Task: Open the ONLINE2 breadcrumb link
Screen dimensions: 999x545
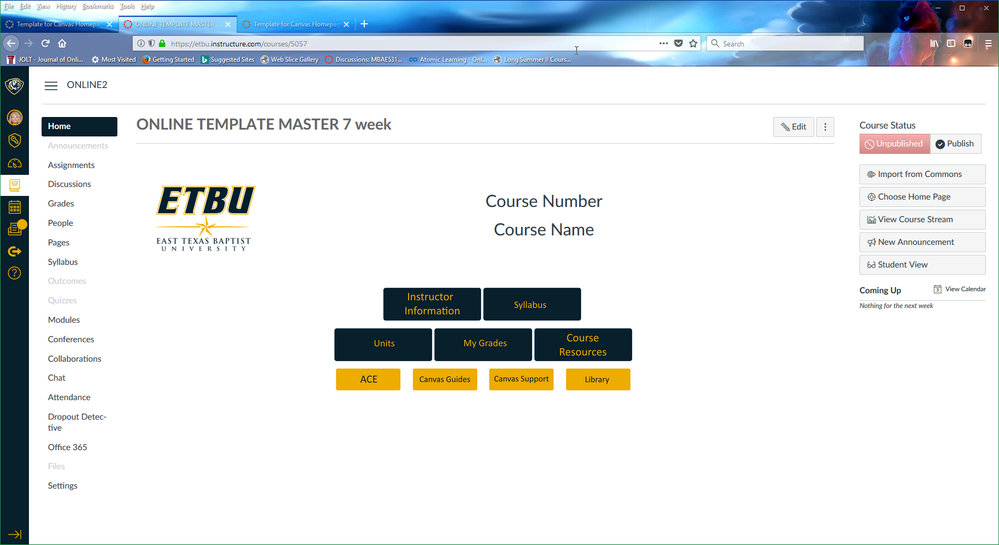Action: point(87,85)
